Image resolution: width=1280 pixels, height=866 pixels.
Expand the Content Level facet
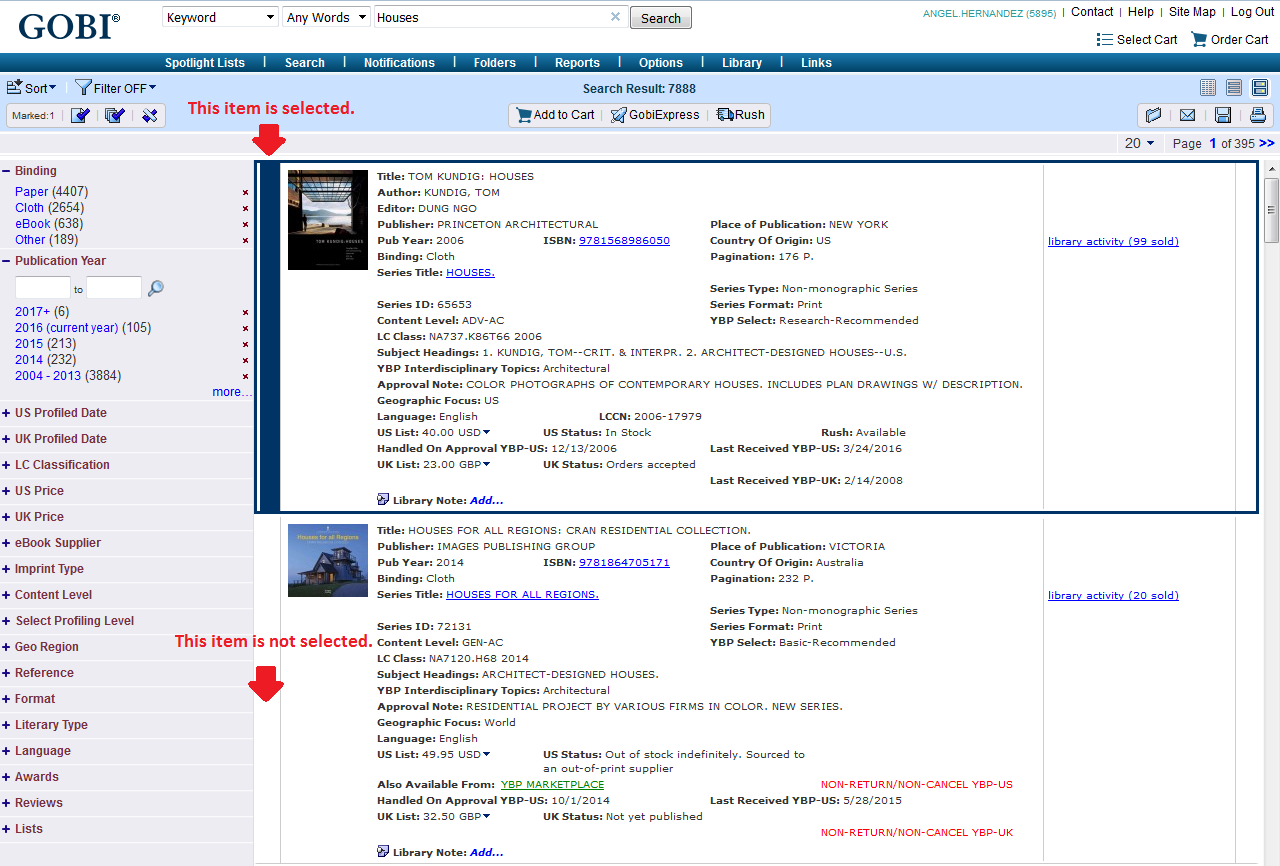tap(6, 595)
